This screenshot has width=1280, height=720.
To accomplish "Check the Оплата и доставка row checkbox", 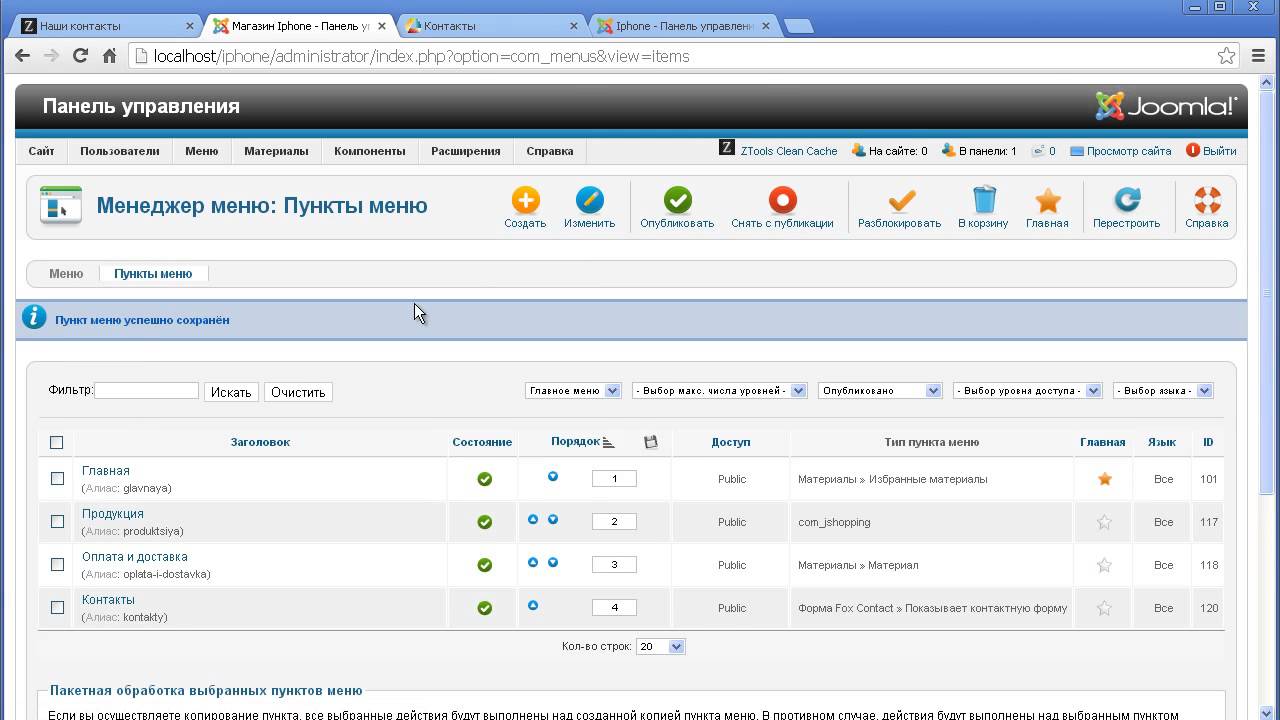I will tap(57, 565).
